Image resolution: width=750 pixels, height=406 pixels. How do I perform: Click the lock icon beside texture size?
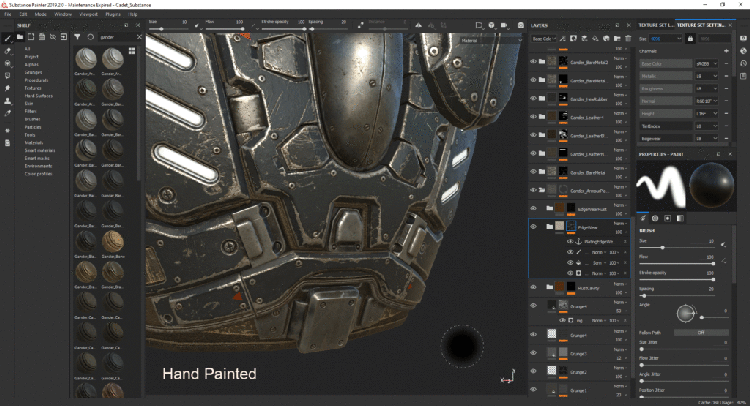click(690, 37)
